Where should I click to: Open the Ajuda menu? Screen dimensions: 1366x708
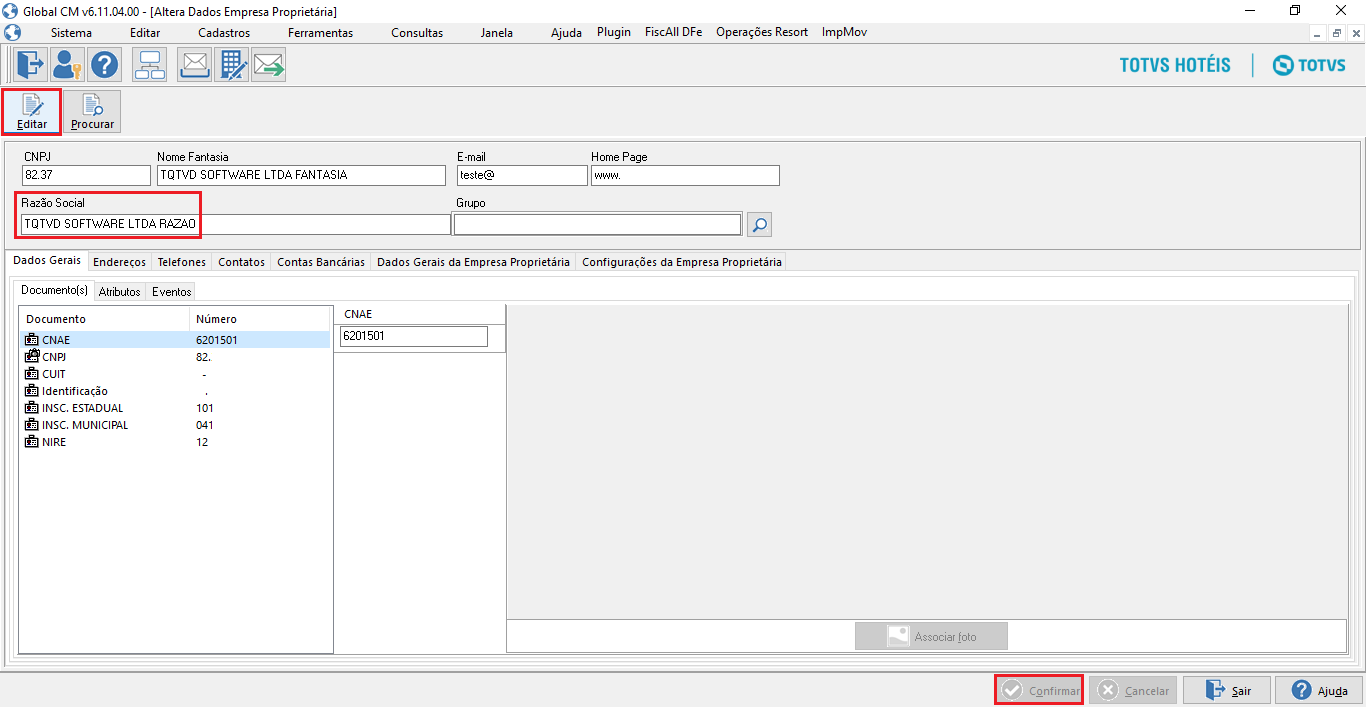point(566,33)
